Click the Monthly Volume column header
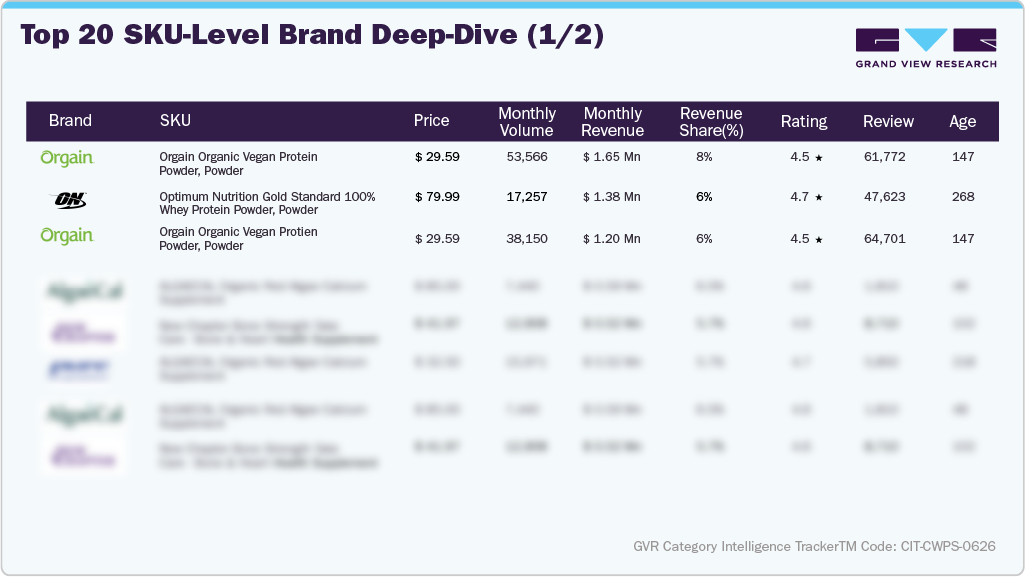The width and height of the screenshot is (1025, 577). 527,122
